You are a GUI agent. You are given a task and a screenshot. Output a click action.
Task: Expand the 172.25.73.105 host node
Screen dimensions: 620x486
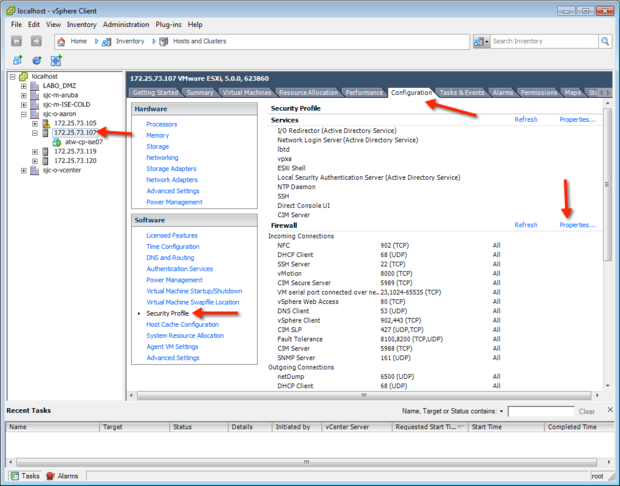coord(35,124)
